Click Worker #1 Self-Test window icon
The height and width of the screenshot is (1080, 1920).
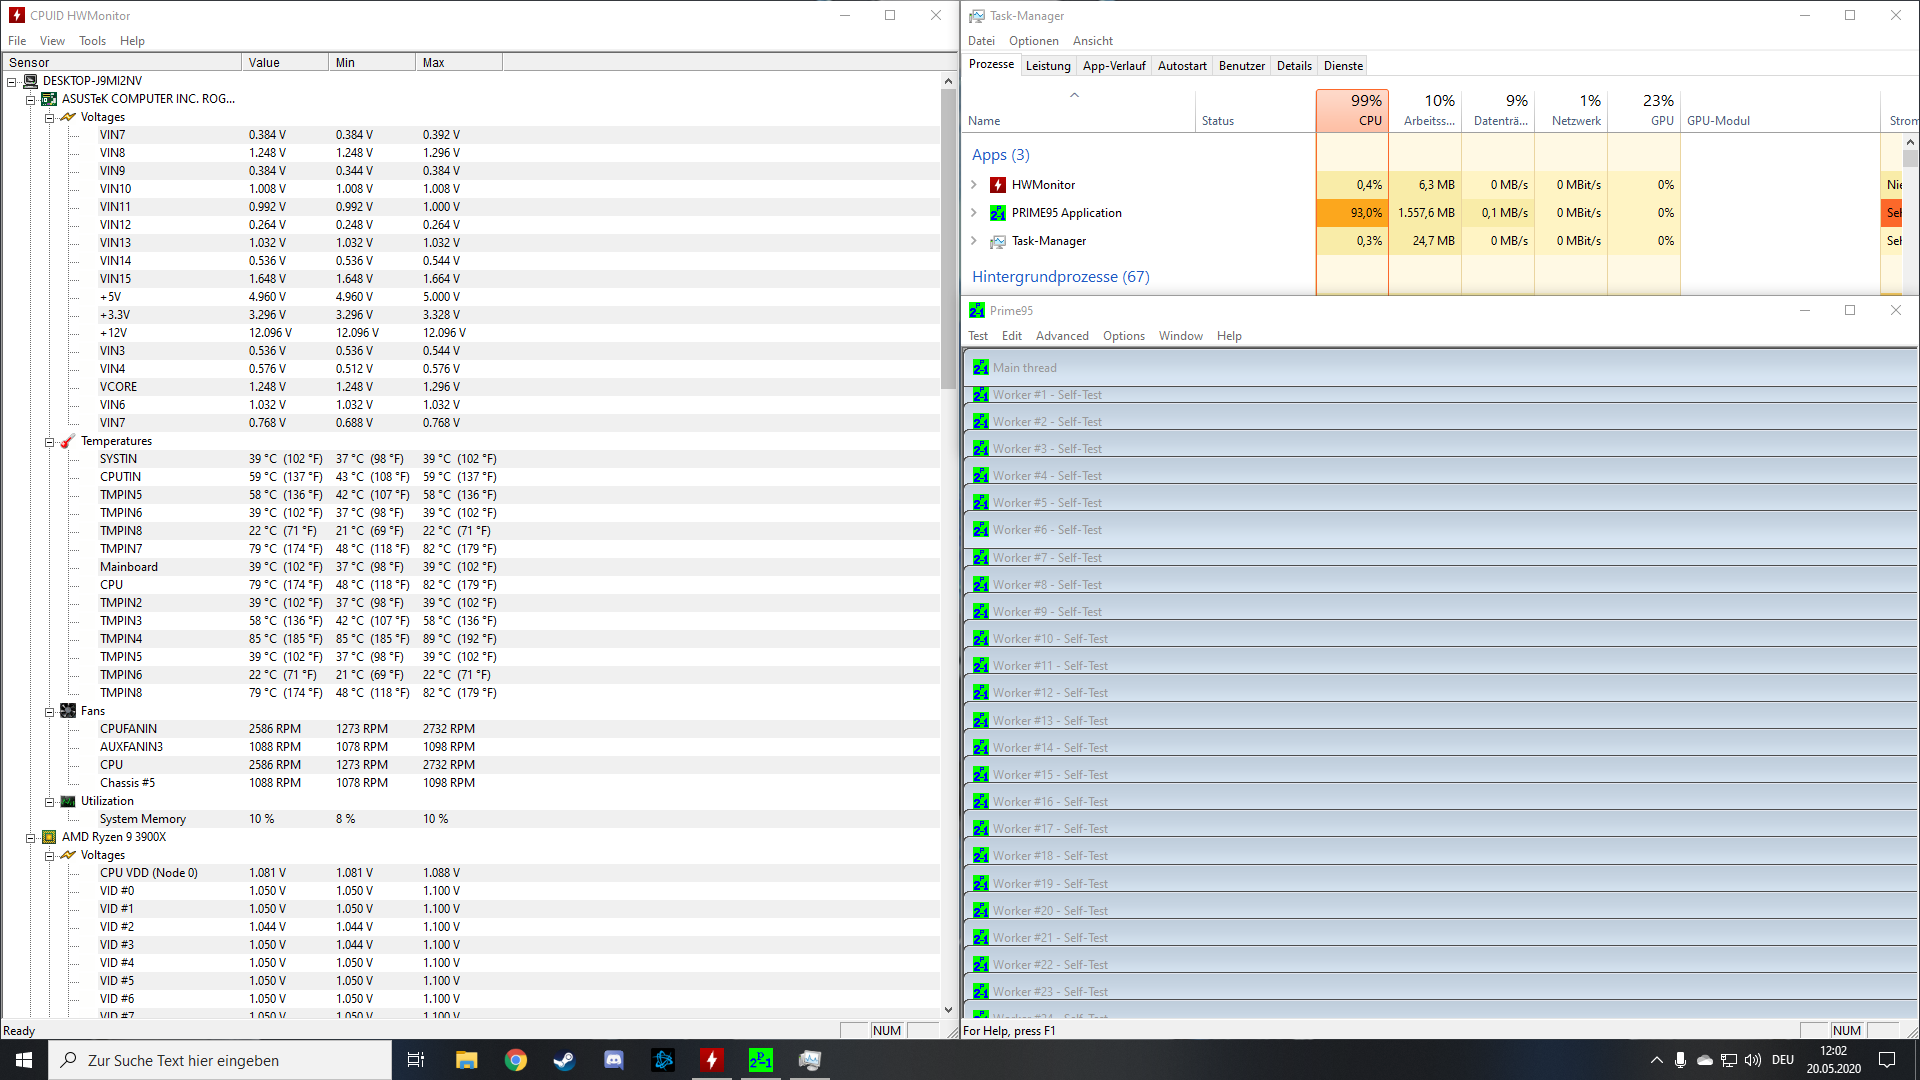click(x=980, y=395)
